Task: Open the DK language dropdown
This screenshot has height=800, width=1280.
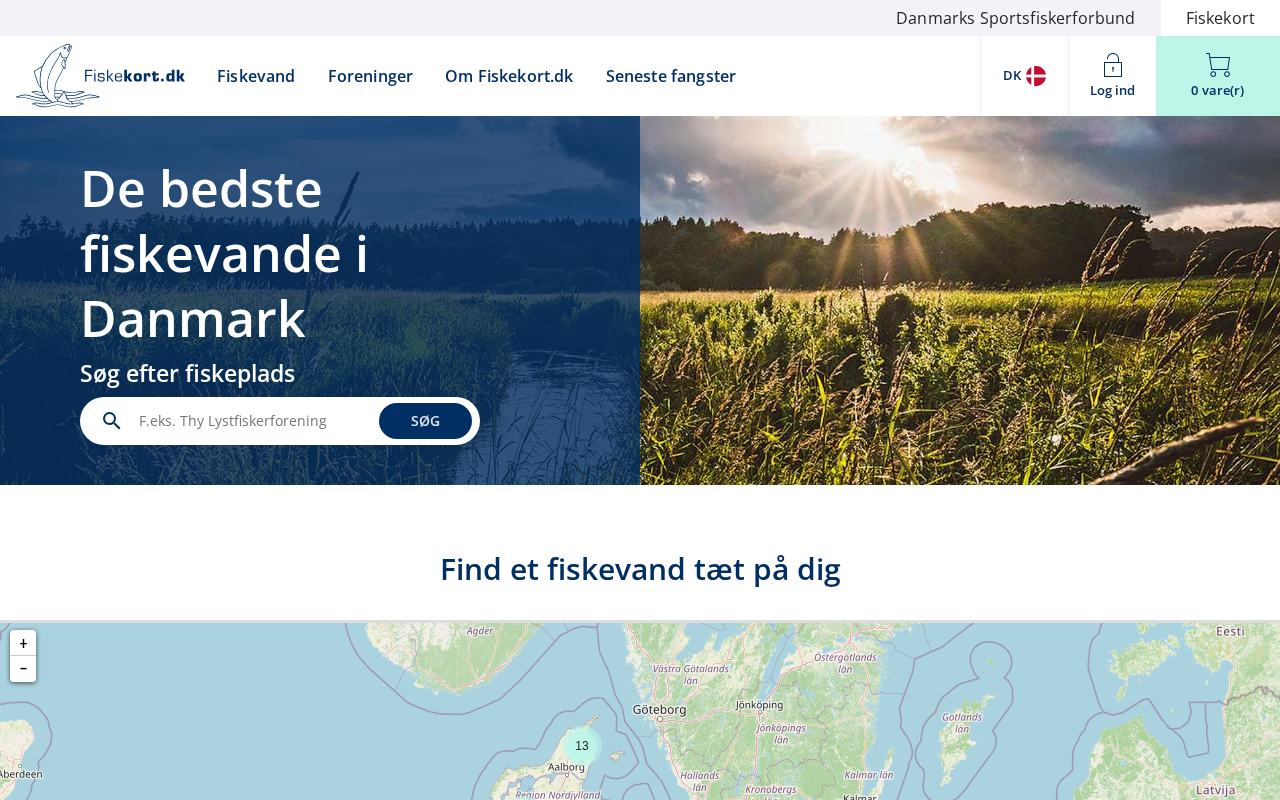Action: 1024,76
